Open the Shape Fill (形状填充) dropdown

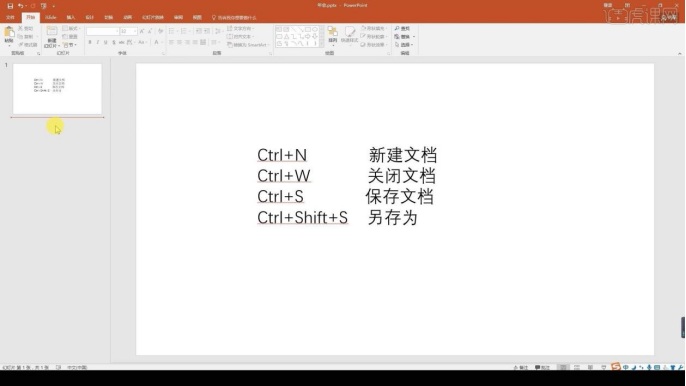[x=374, y=28]
